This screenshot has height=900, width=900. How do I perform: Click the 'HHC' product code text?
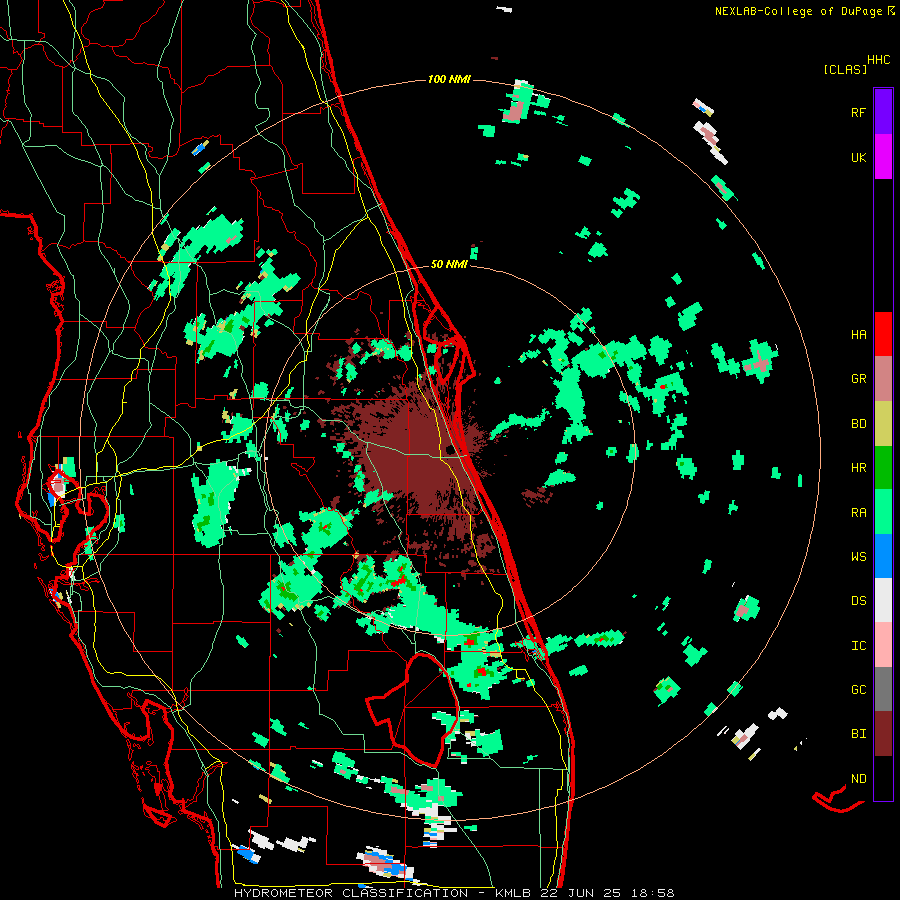(879, 60)
